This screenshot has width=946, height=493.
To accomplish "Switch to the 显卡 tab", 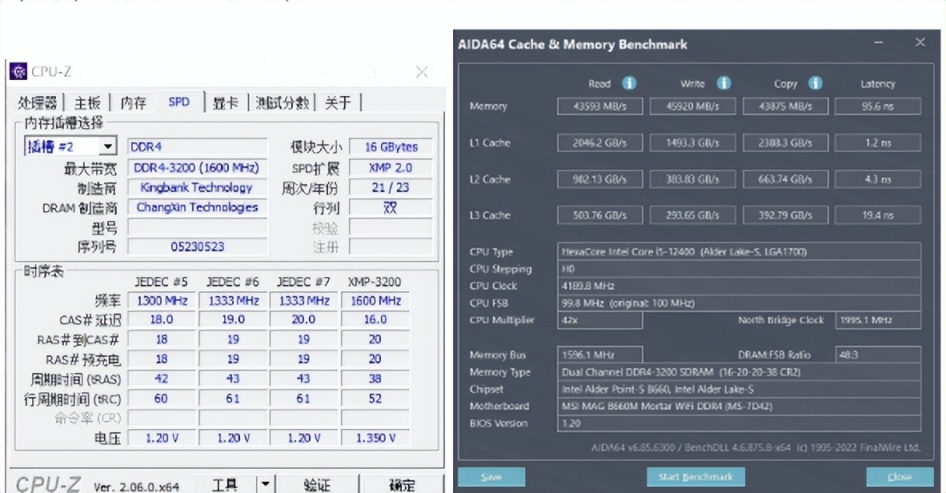I will 225,103.
